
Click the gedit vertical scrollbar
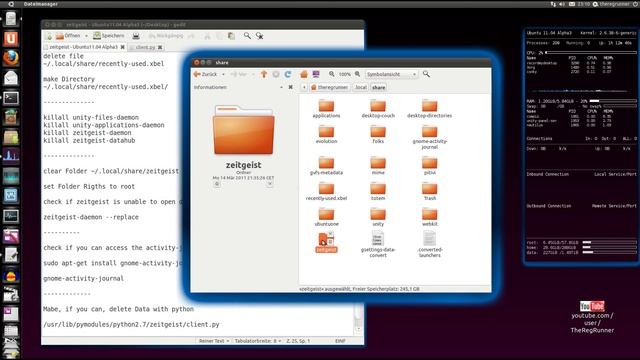358,318
